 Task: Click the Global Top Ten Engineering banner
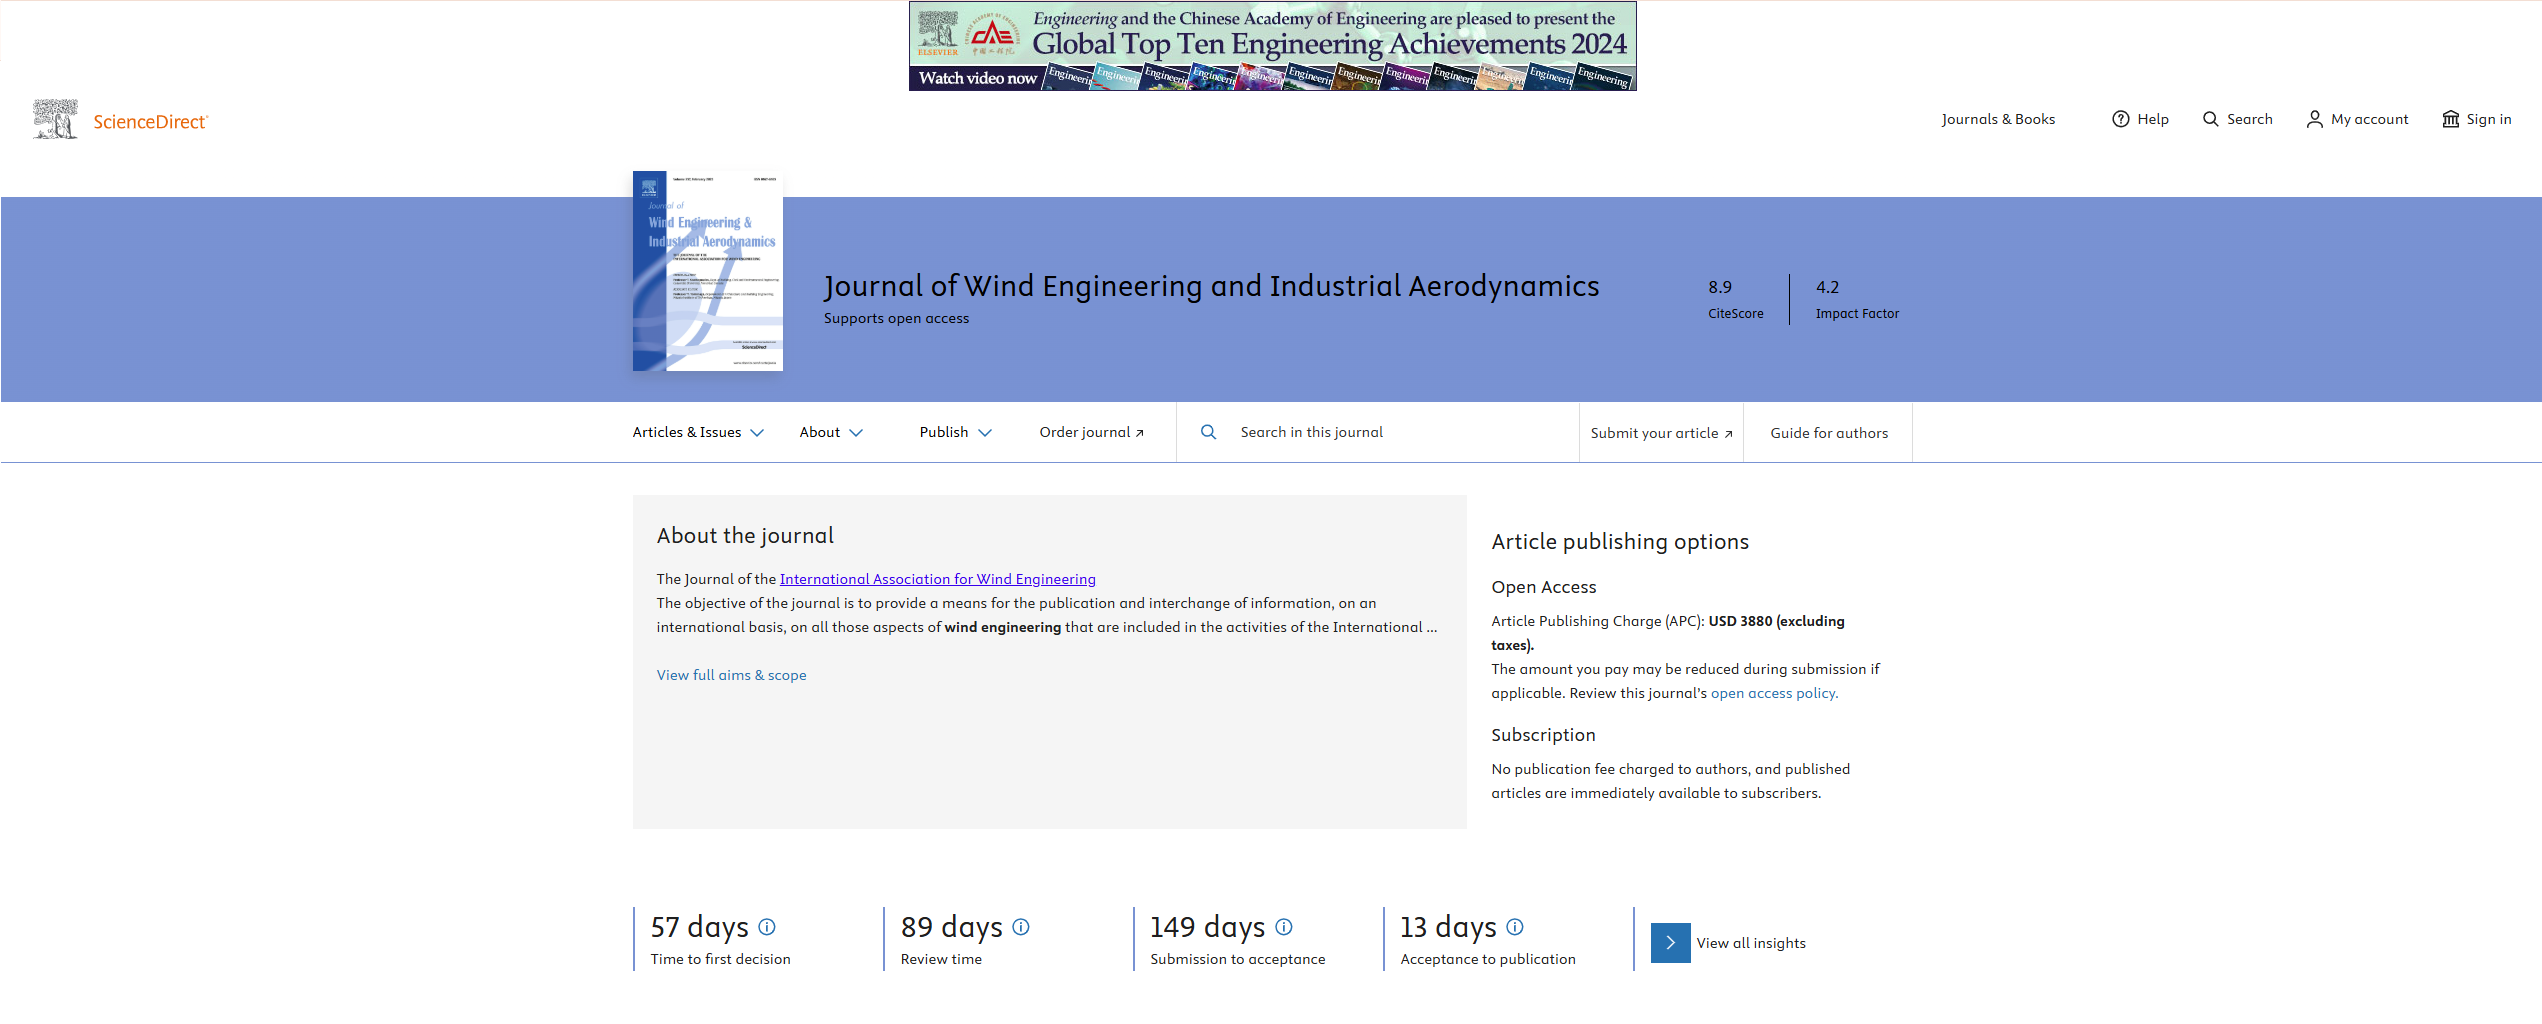click(x=1272, y=46)
